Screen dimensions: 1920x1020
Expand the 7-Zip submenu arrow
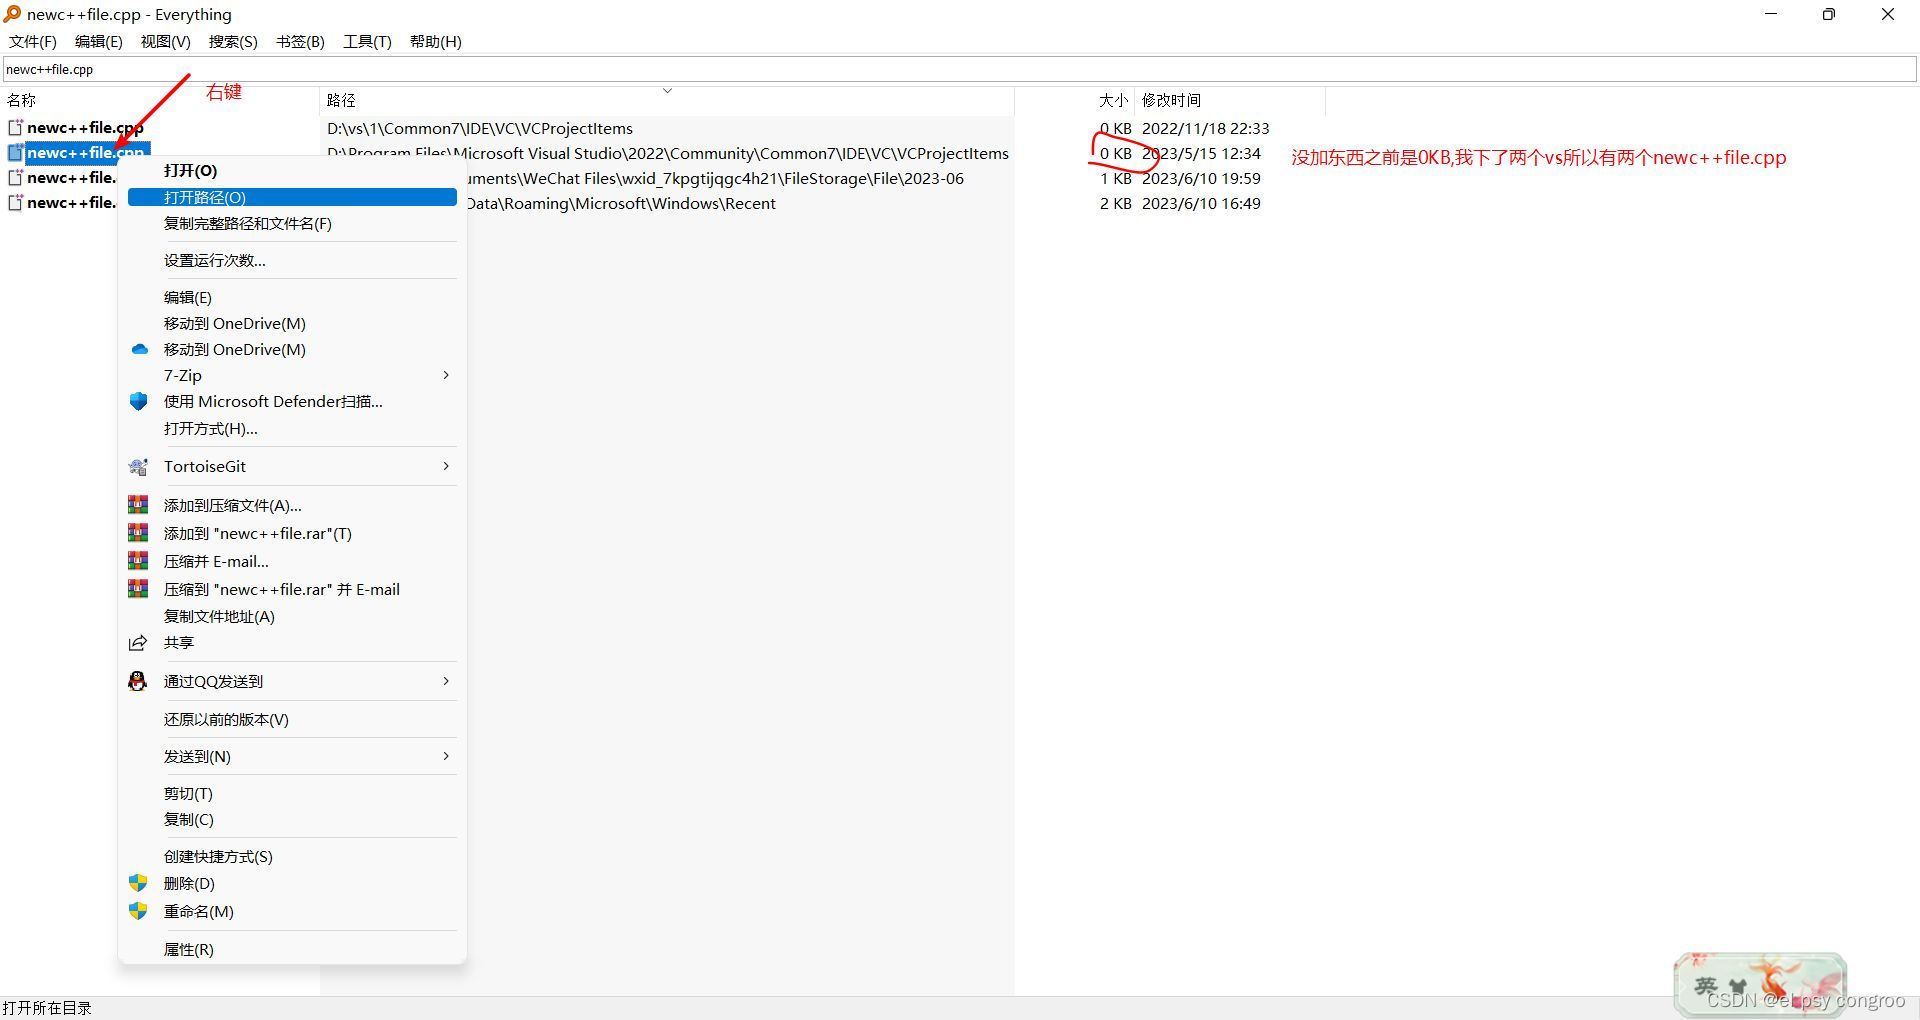click(x=446, y=375)
